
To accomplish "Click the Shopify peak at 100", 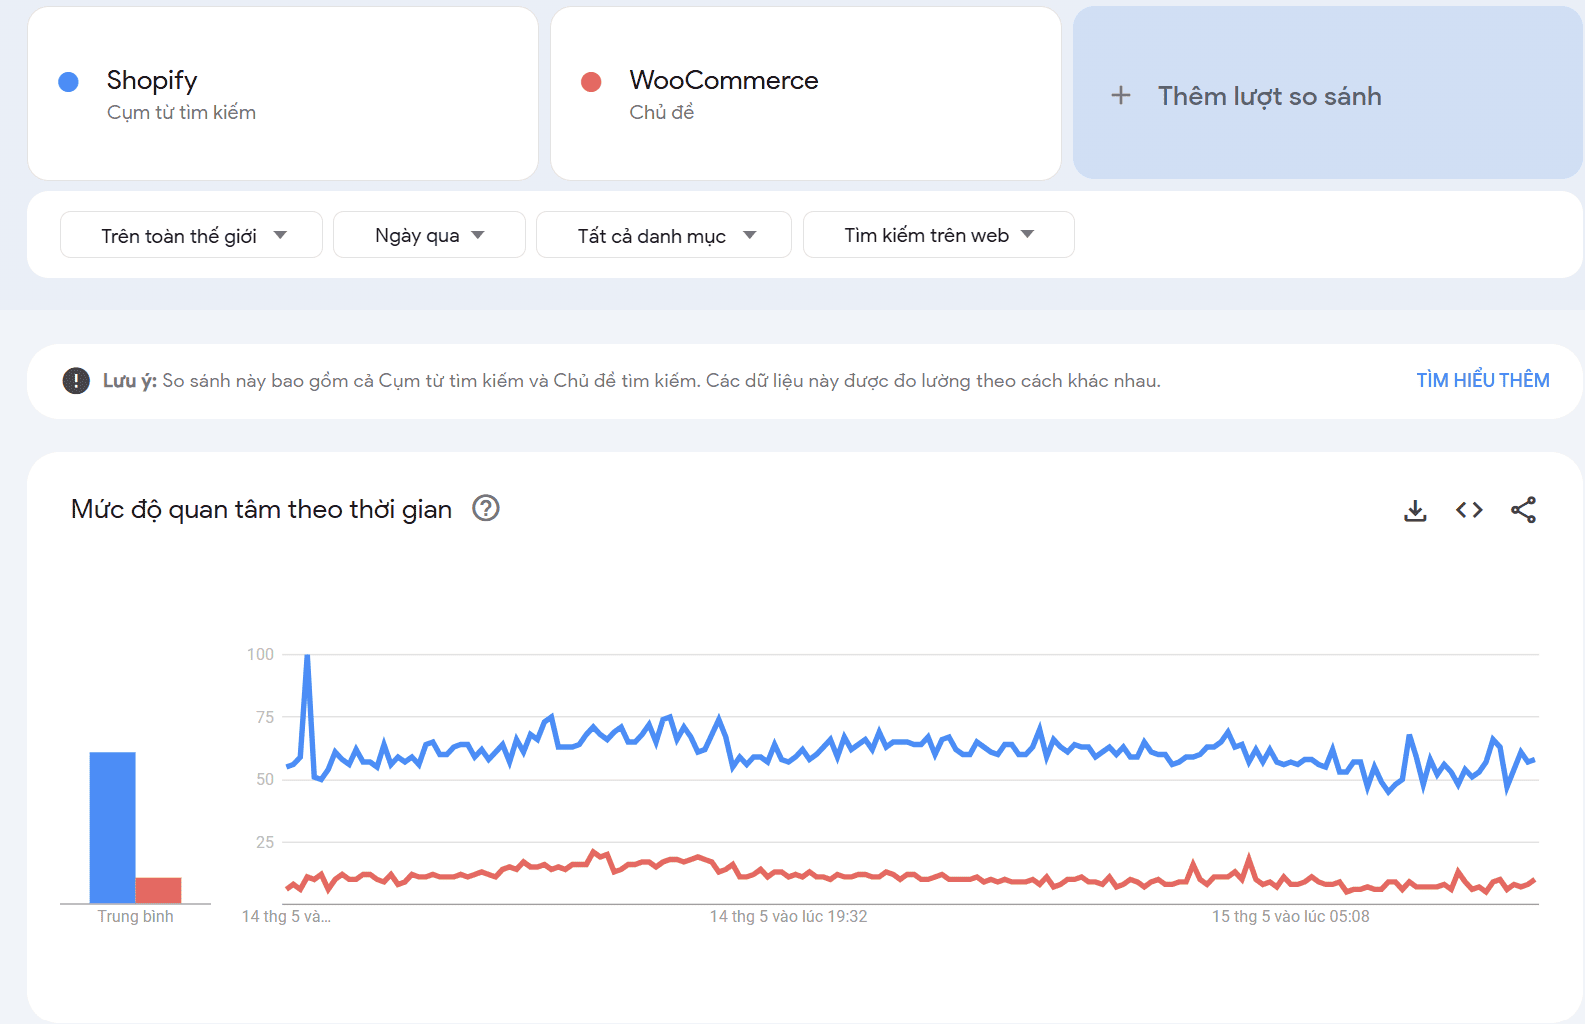I will point(307,656).
